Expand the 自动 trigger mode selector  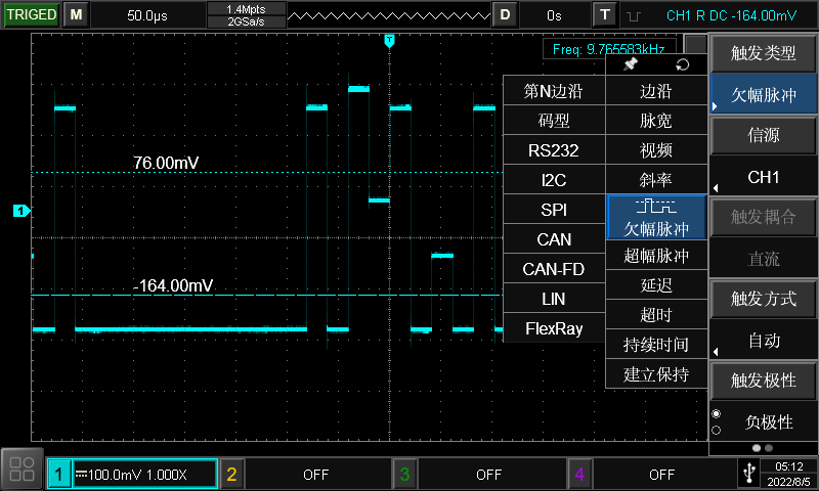[764, 340]
